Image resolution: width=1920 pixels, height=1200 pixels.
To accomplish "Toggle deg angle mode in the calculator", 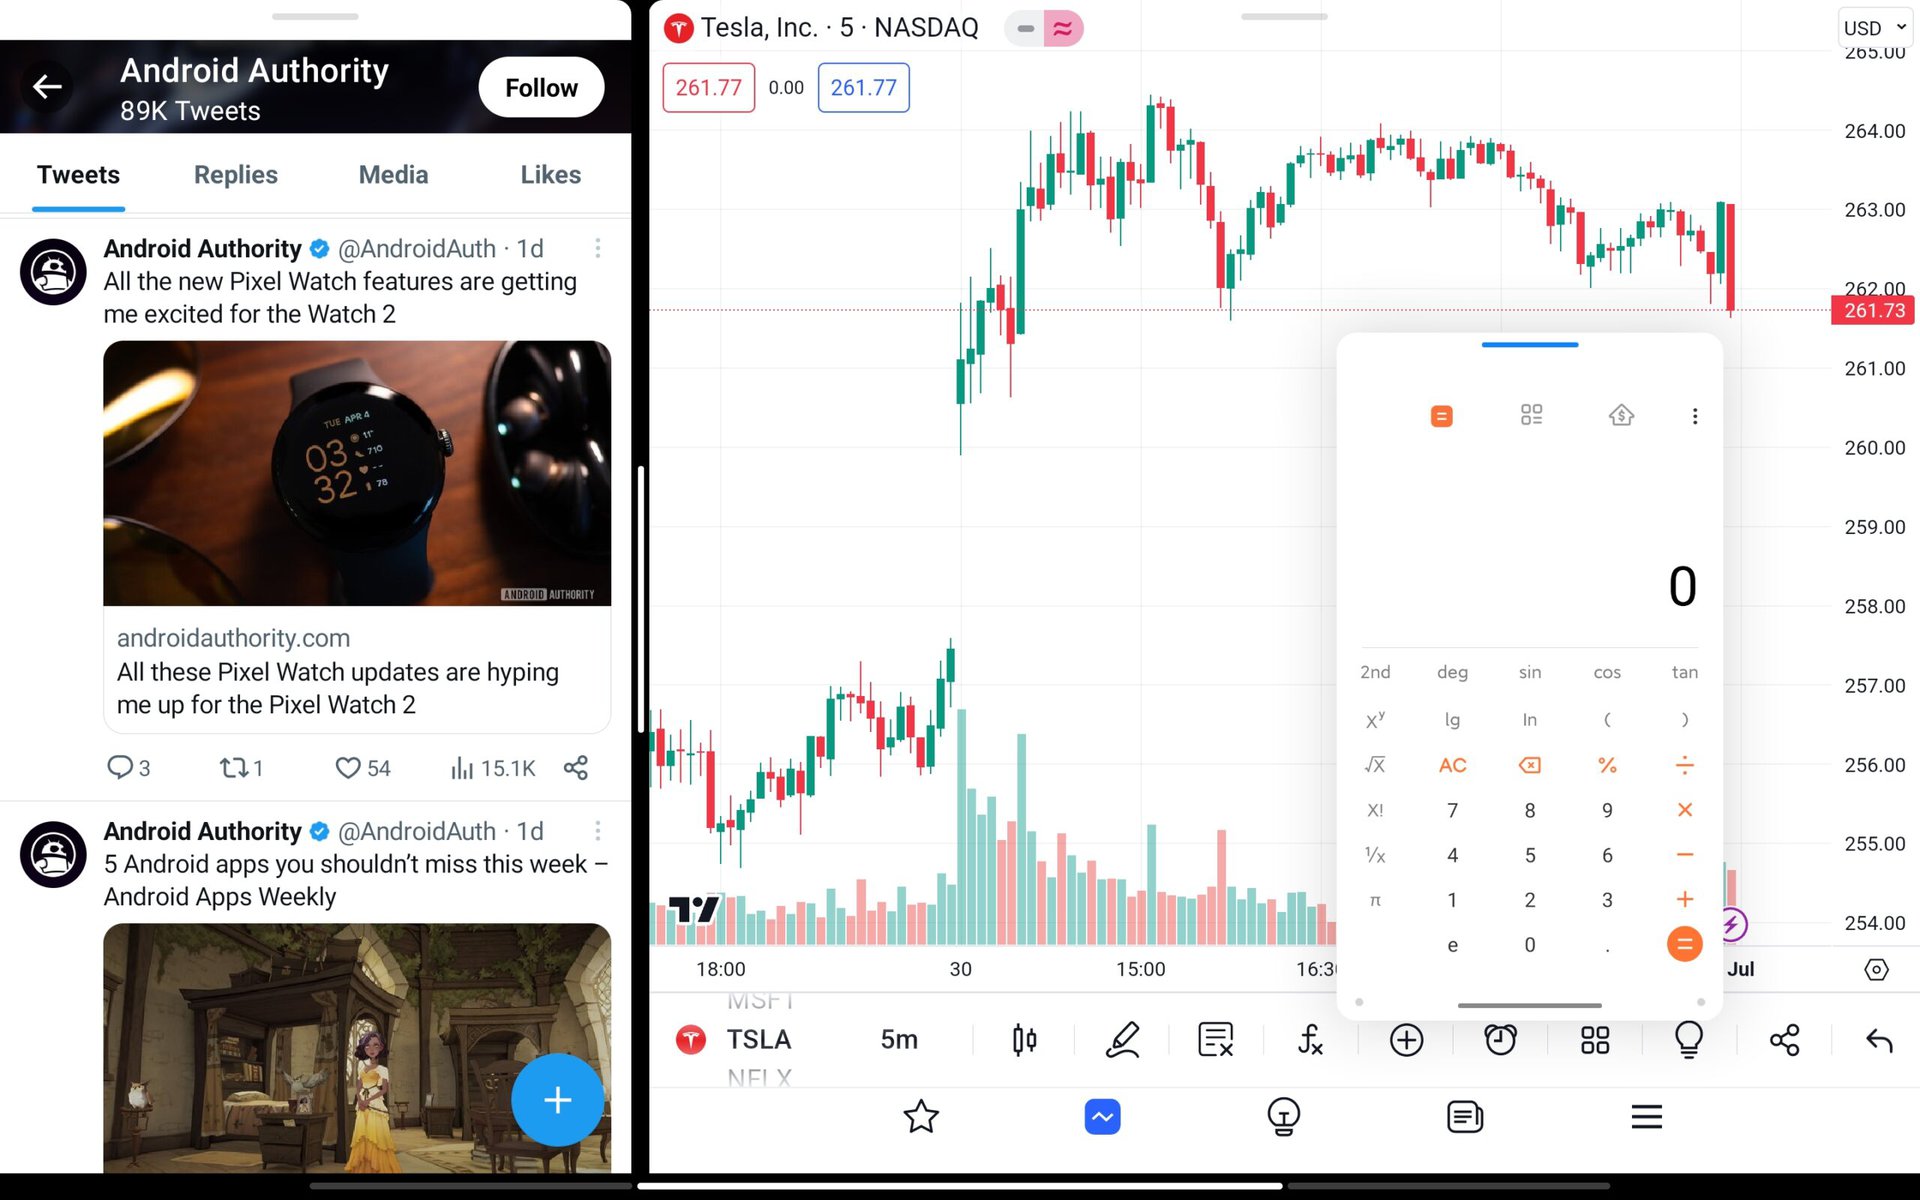I will coord(1452,672).
